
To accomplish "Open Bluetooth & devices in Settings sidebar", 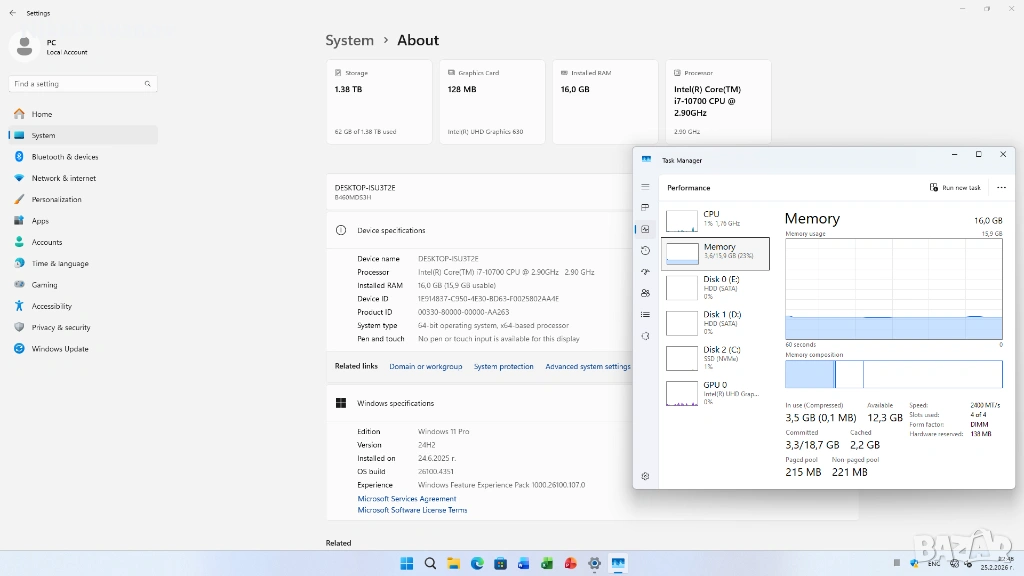I will point(64,157).
